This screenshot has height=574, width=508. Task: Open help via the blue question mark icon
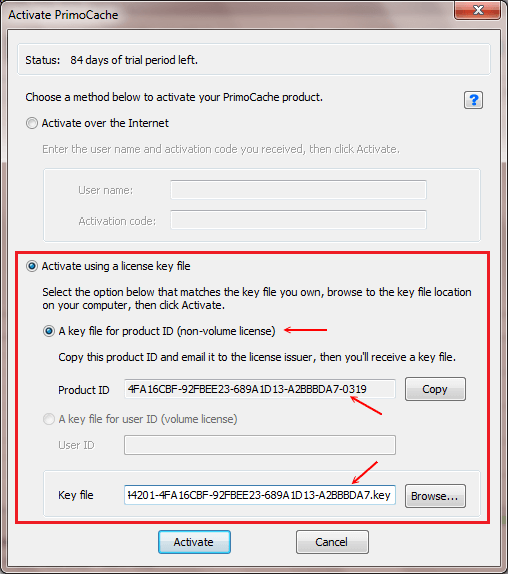click(473, 100)
